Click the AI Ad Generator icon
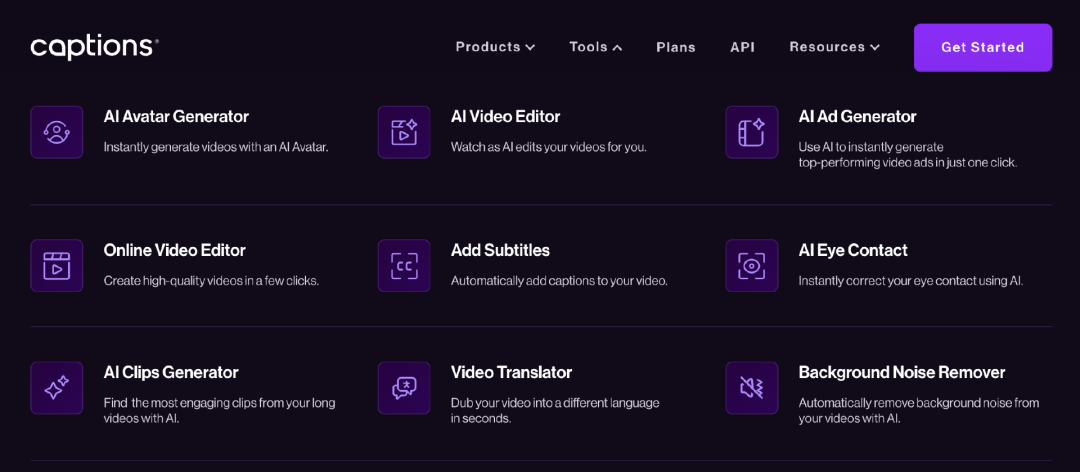The width and height of the screenshot is (1080, 472). click(x=751, y=132)
